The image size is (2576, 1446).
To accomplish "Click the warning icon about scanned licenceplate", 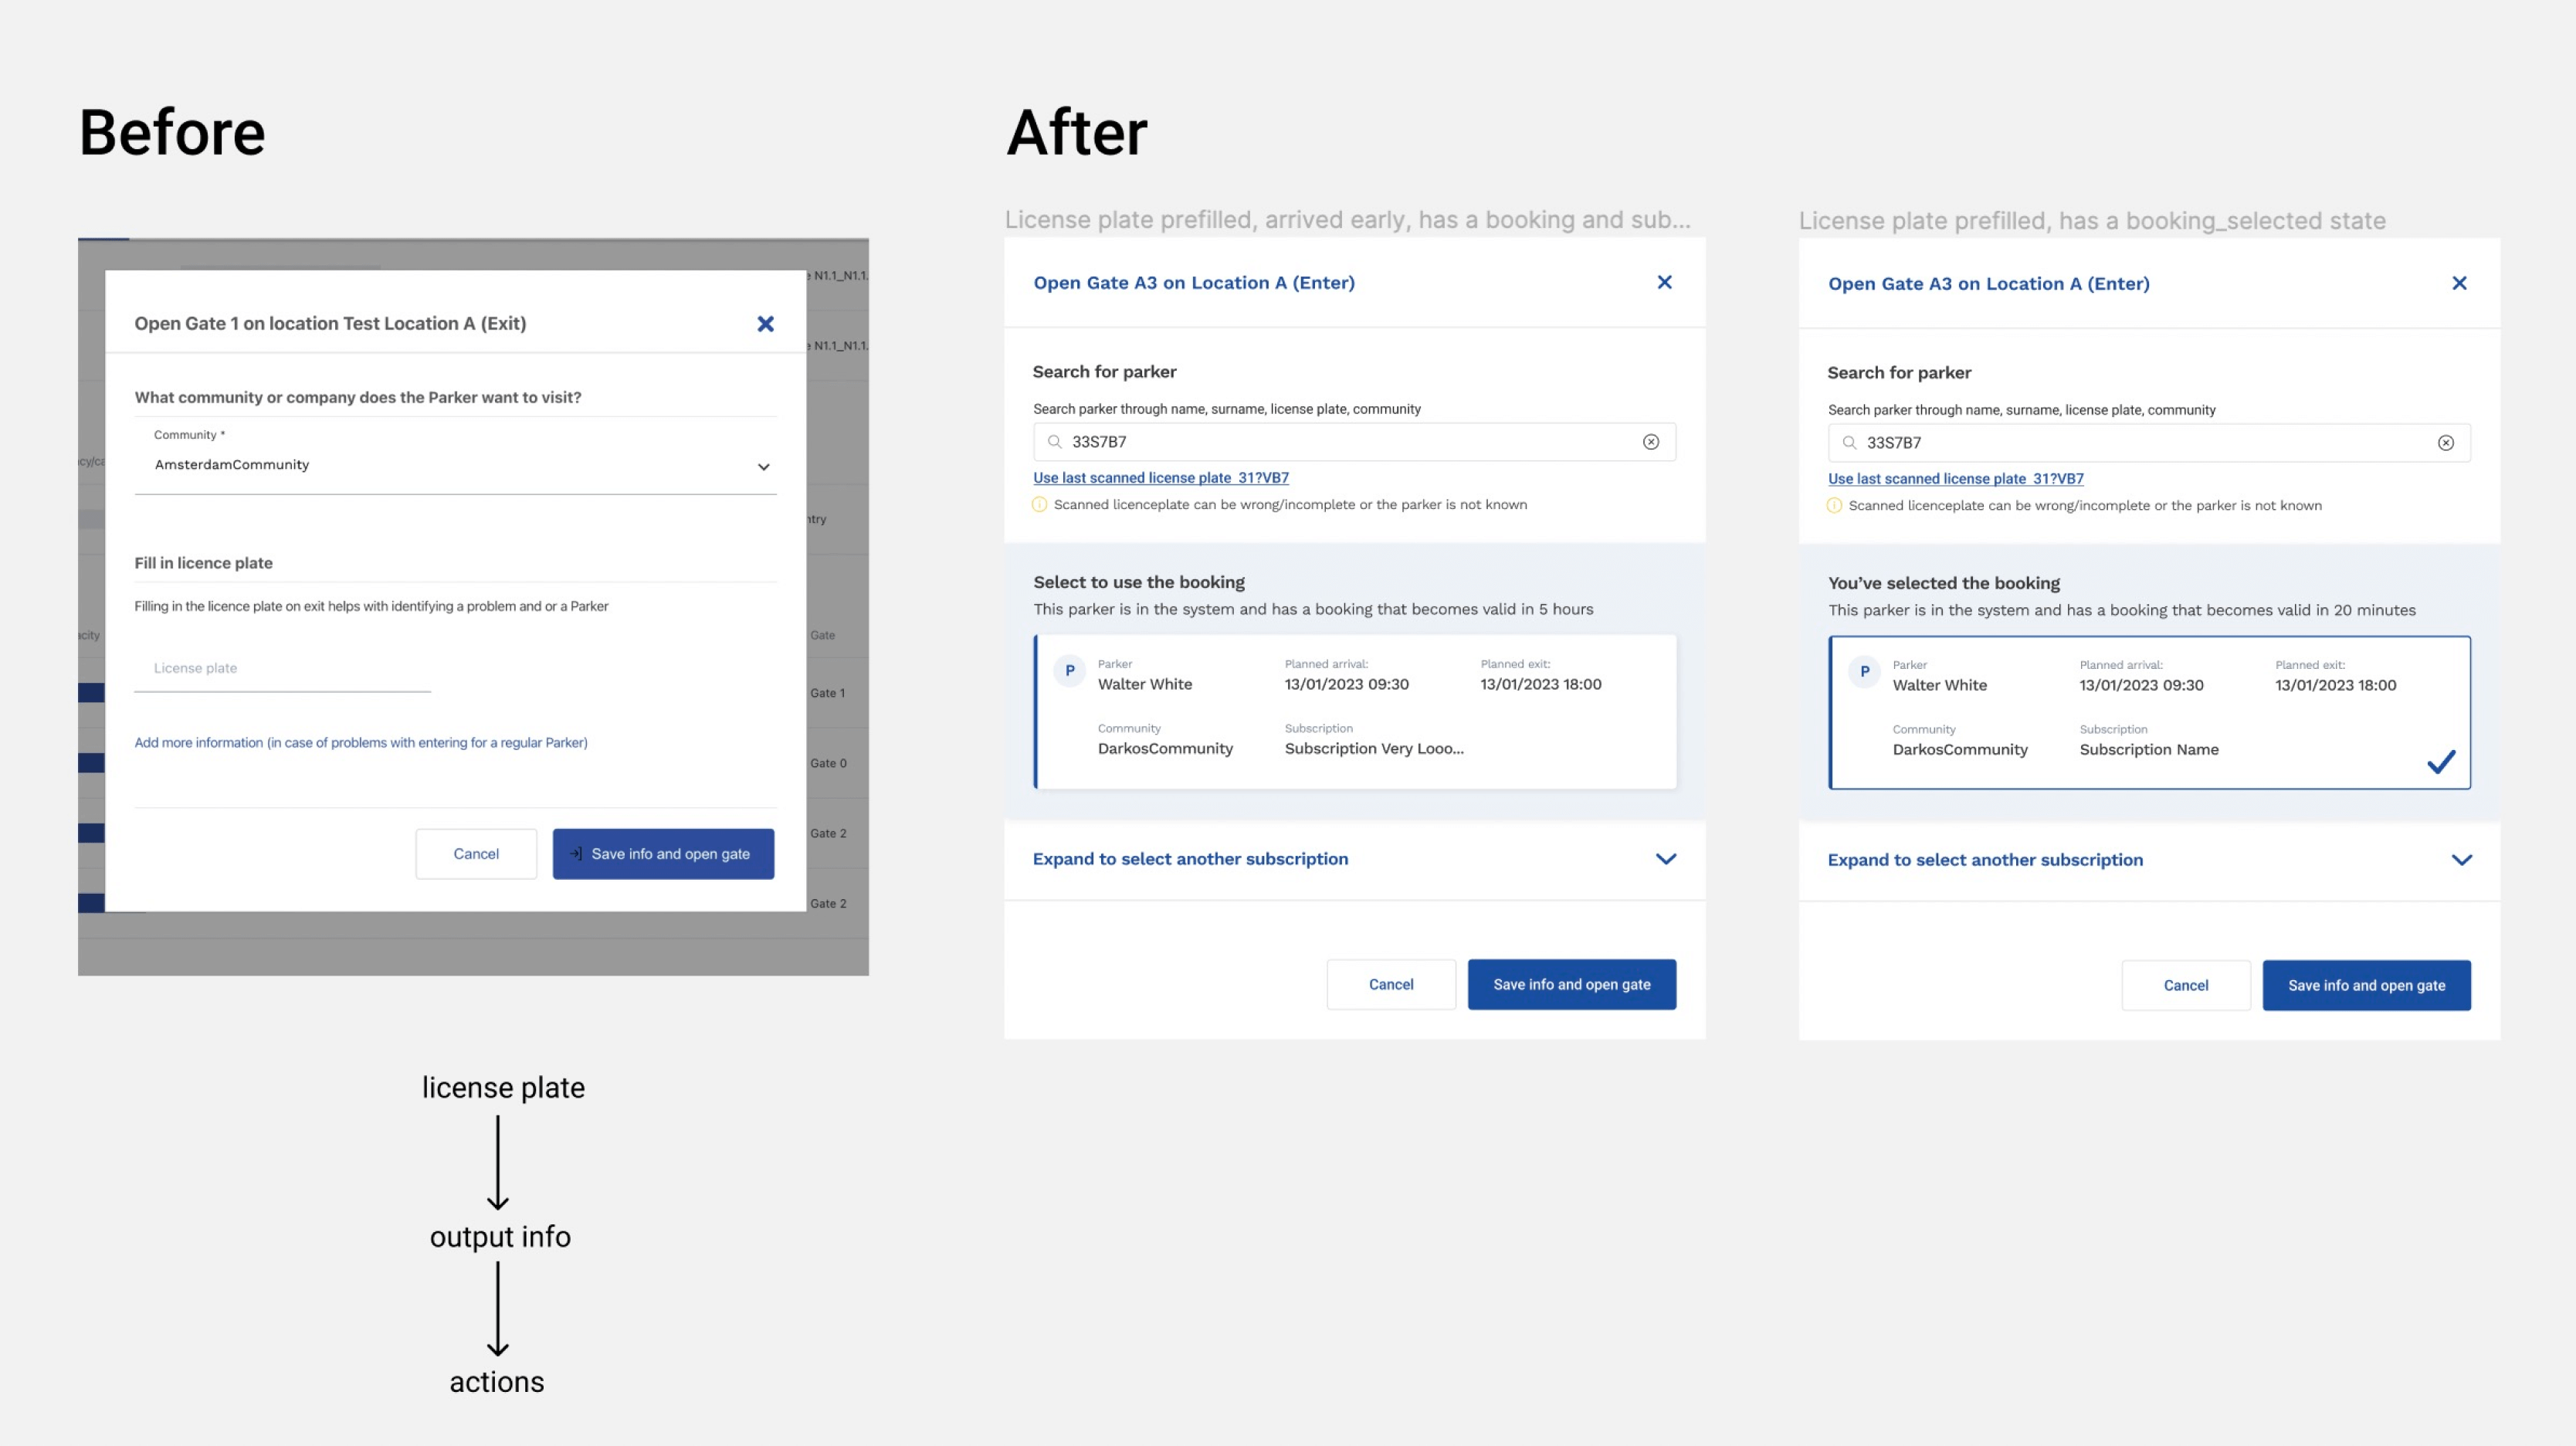I will [x=1040, y=504].
